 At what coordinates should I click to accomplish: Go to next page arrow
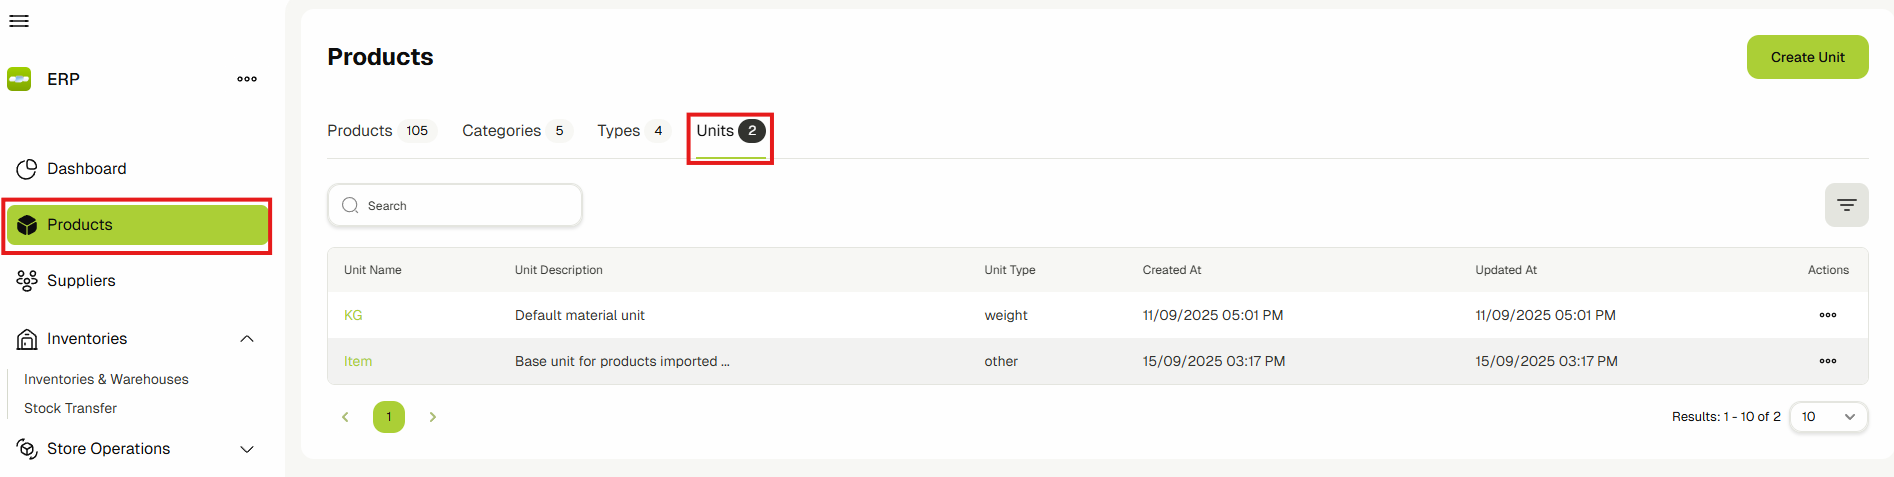point(433,417)
